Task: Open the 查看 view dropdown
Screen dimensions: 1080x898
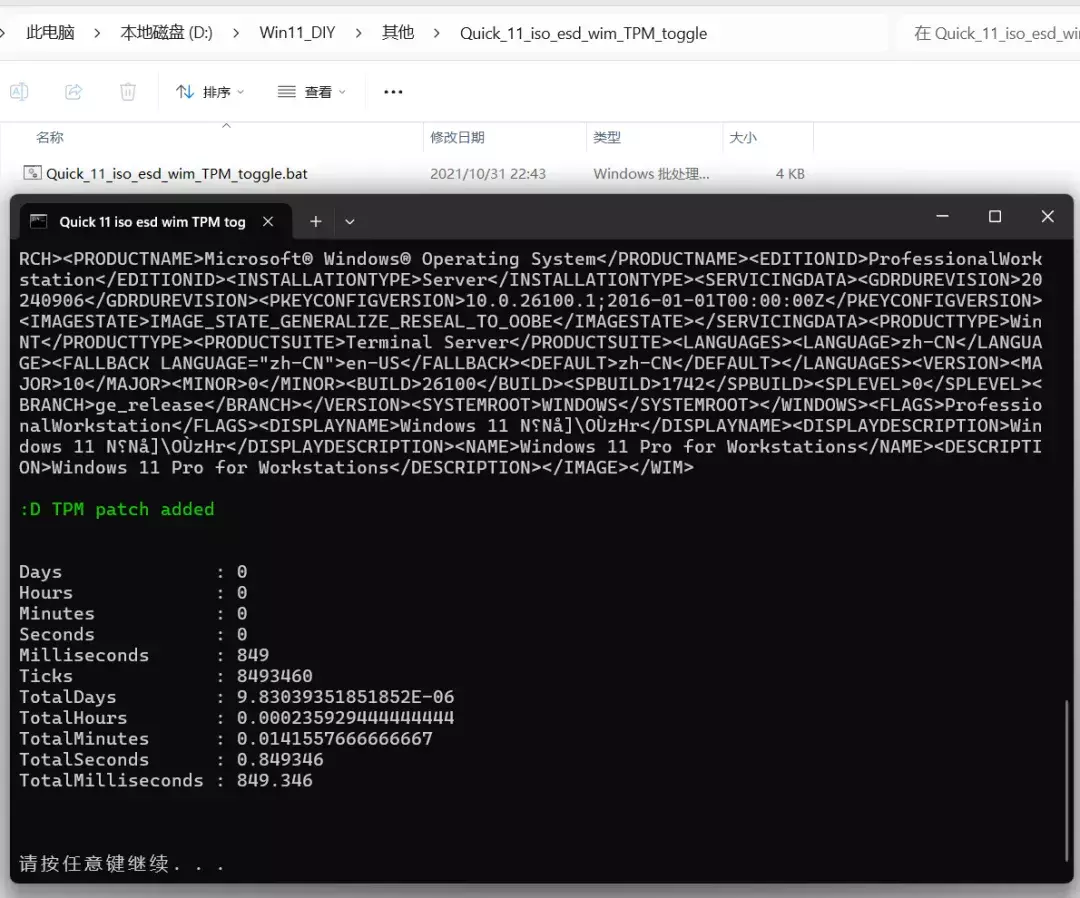Action: coord(311,92)
